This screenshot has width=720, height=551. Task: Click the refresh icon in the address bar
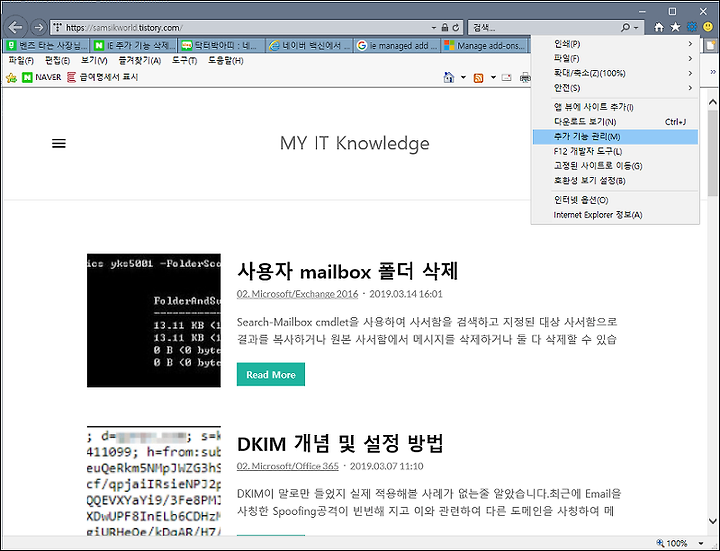[x=456, y=28]
